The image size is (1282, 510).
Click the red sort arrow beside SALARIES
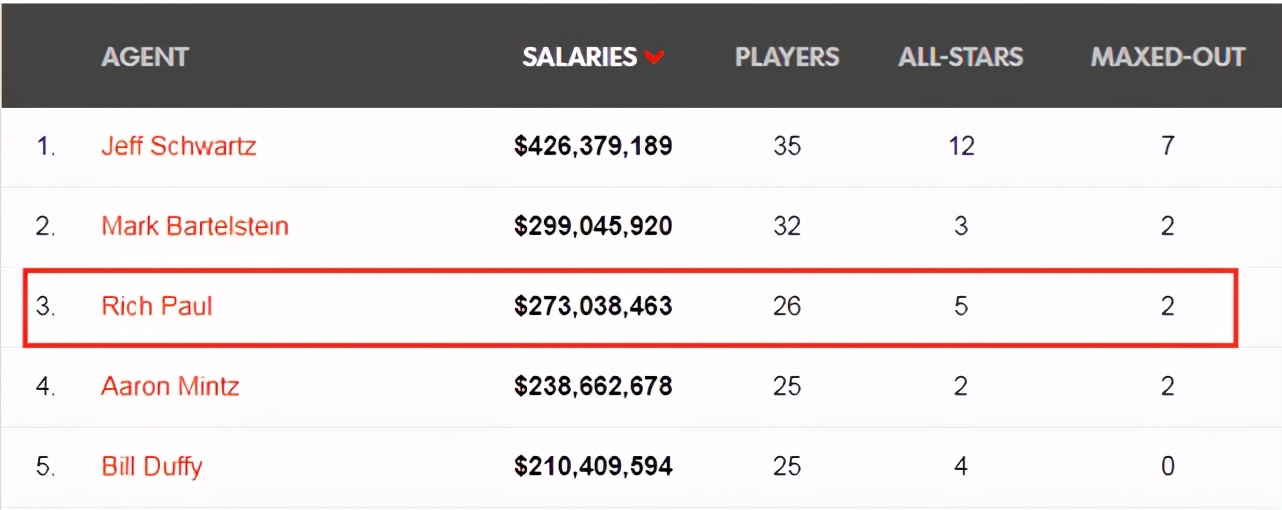[x=654, y=58]
